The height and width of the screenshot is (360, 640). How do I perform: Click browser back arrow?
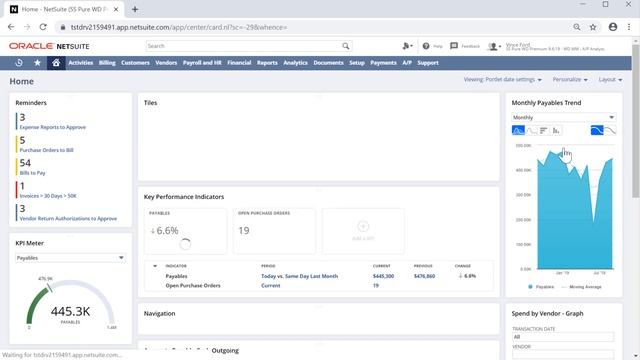click(x=11, y=27)
